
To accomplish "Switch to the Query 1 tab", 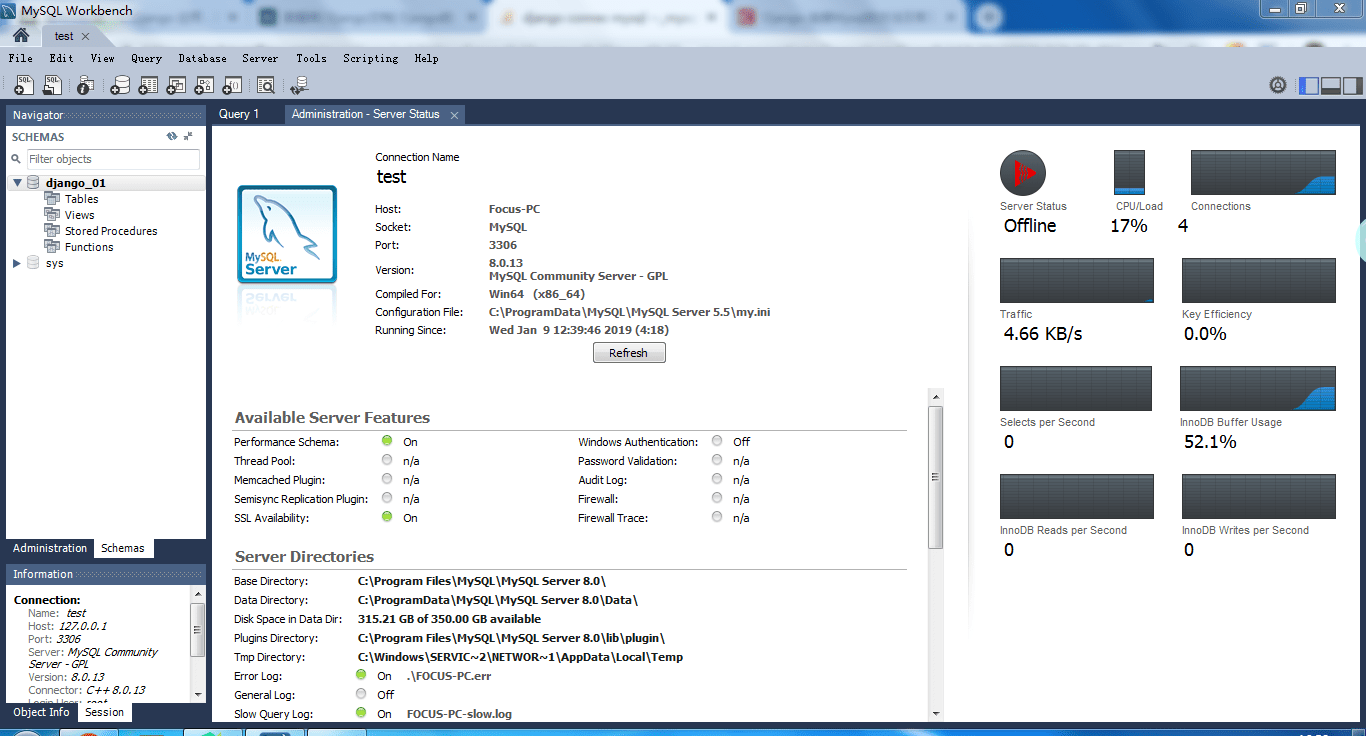I will (x=239, y=114).
